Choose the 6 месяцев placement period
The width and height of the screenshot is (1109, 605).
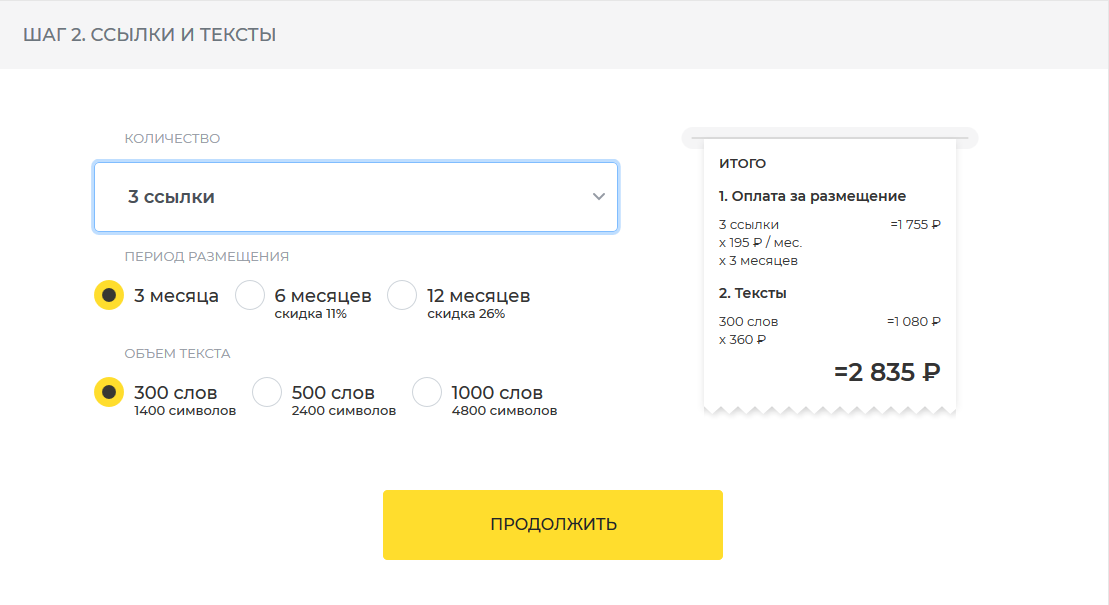coord(250,296)
